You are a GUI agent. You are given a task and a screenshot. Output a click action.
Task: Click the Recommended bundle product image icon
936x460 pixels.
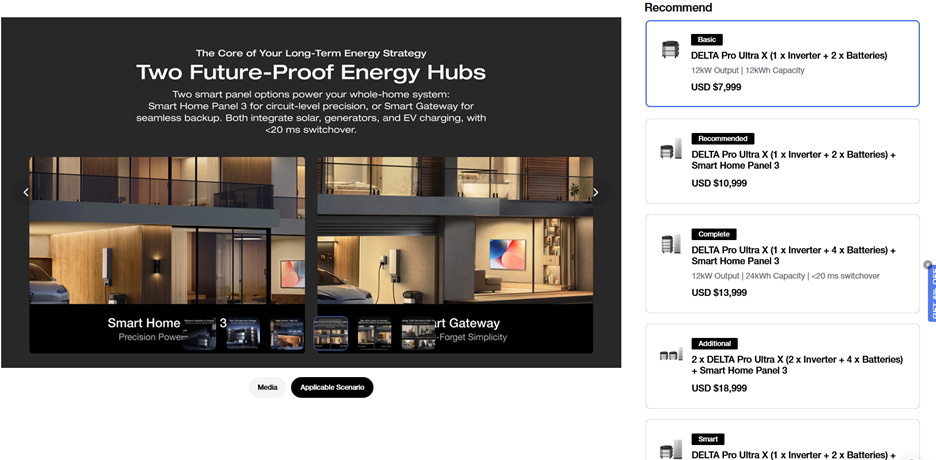[671, 149]
